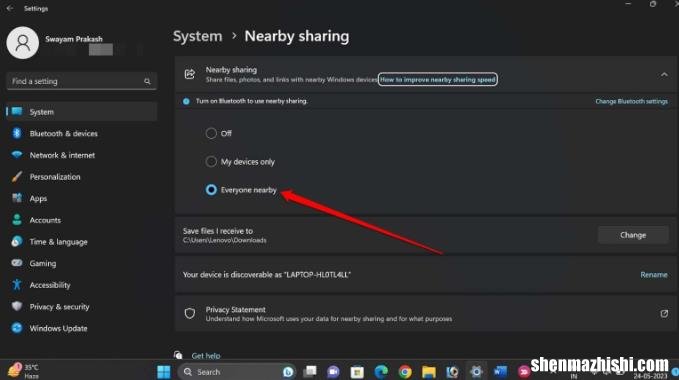Open Bluetooth & devices settings
The width and height of the screenshot is (679, 380).
81,133
